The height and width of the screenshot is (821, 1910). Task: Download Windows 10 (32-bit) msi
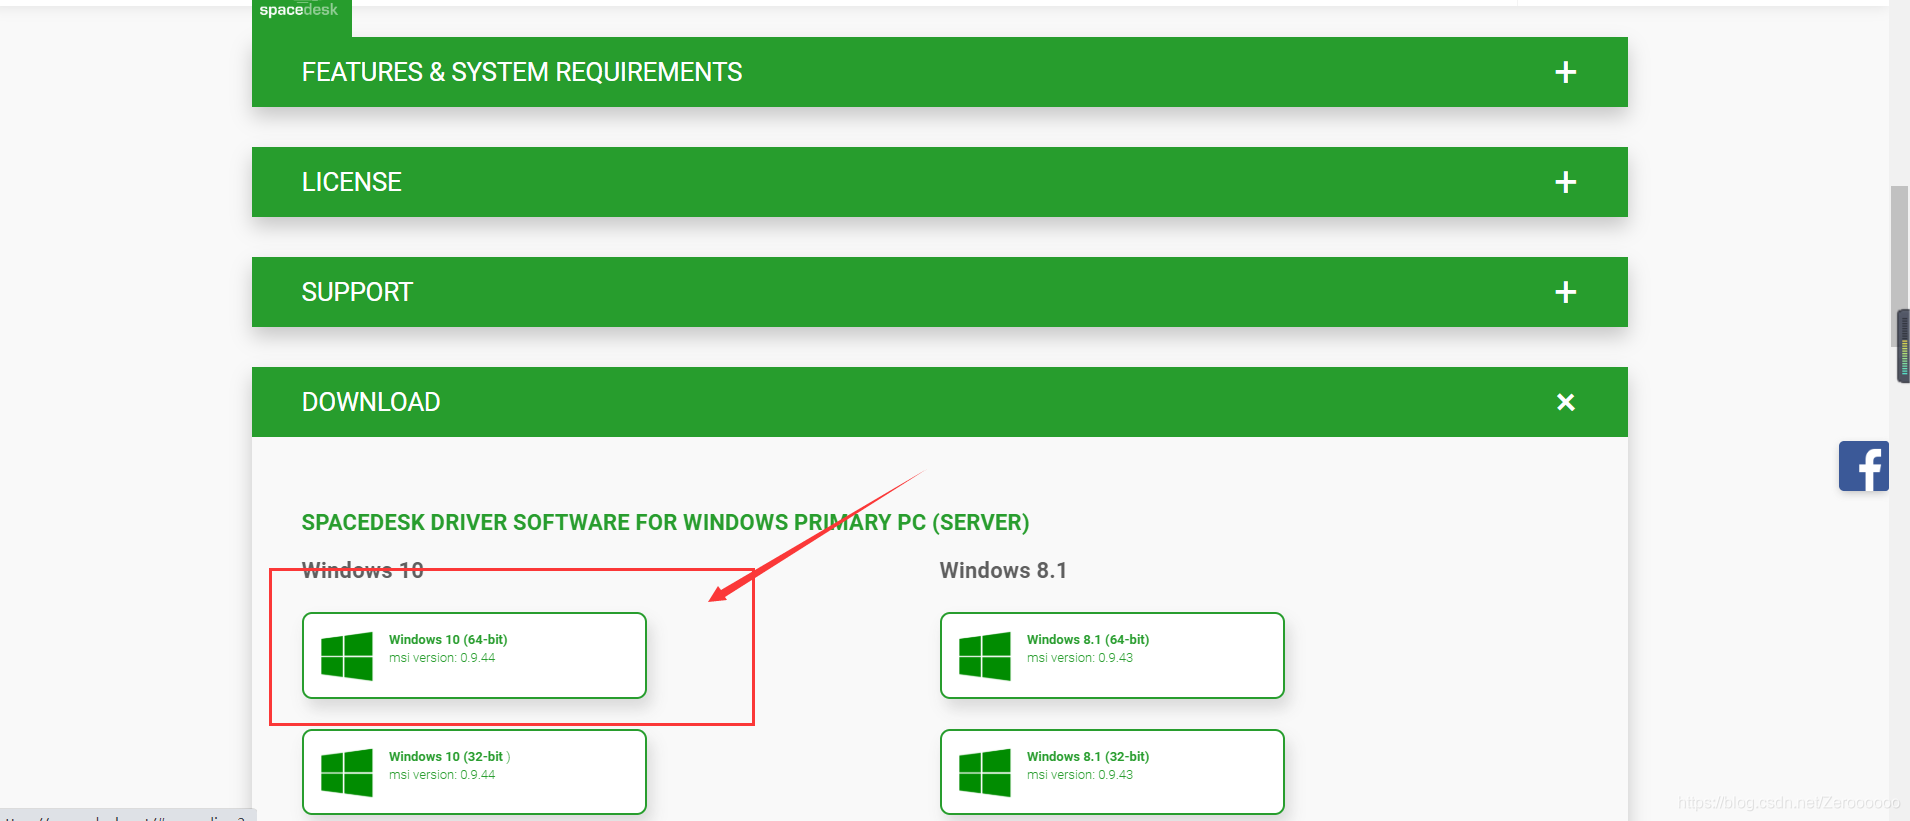[x=474, y=772]
